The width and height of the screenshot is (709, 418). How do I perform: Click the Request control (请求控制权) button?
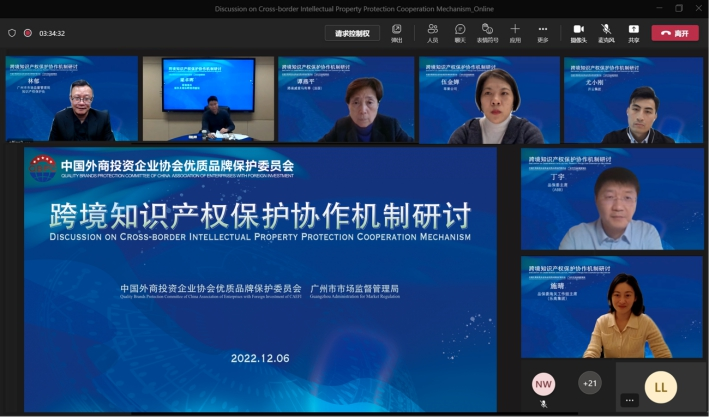point(352,33)
